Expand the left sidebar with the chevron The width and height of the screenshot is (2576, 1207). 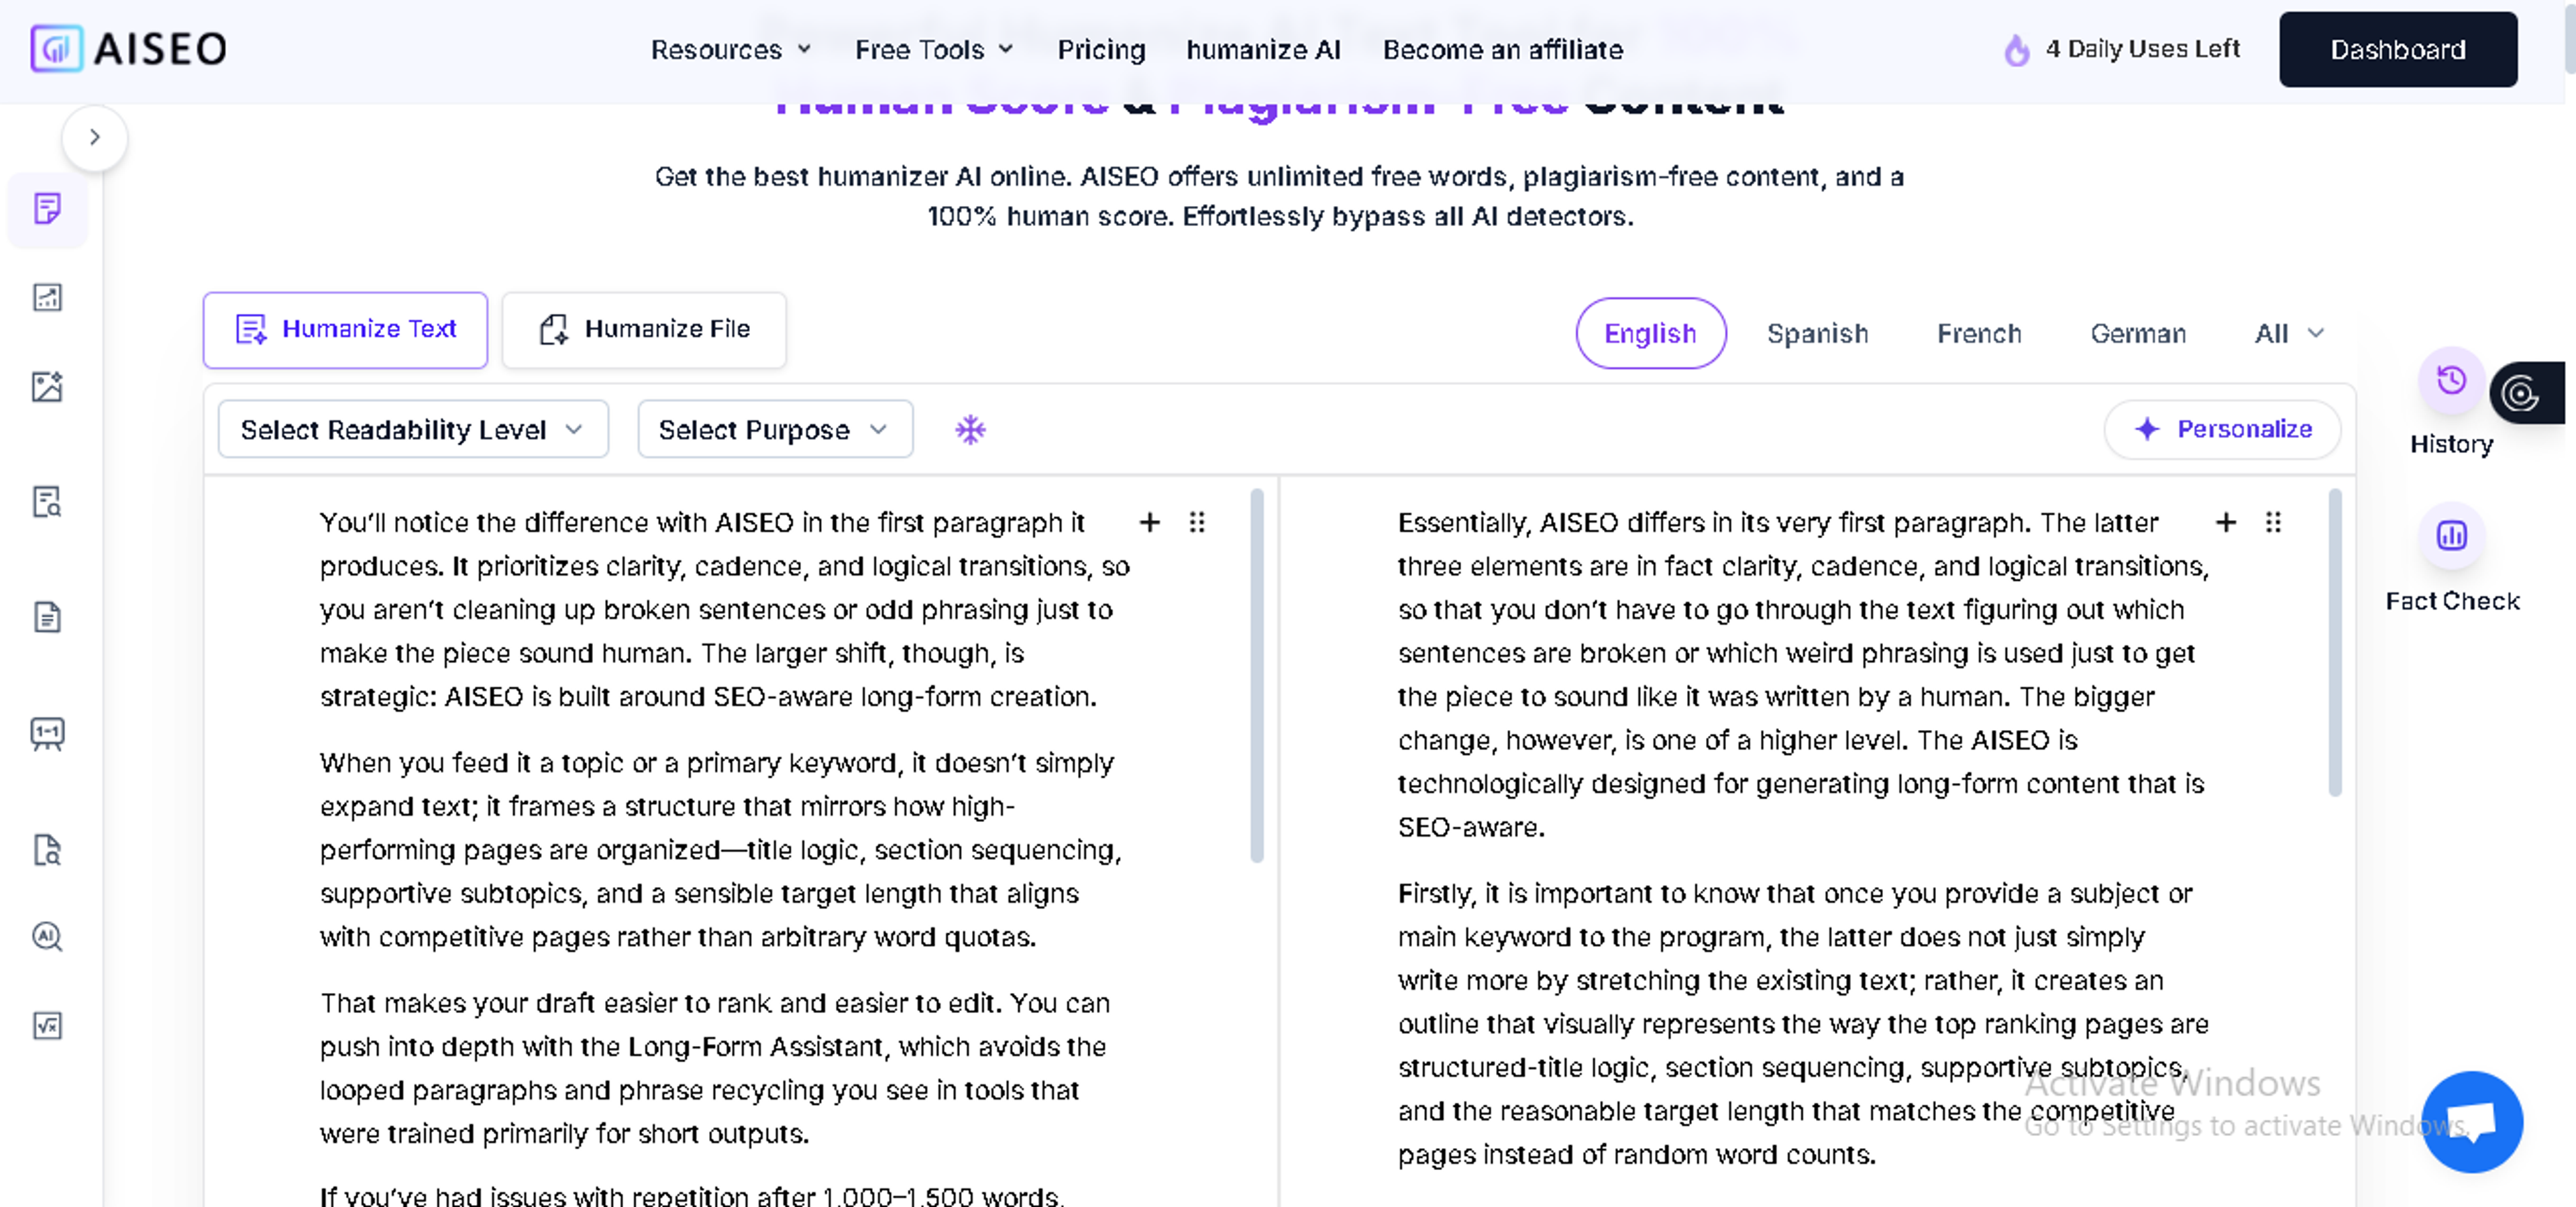[x=95, y=137]
